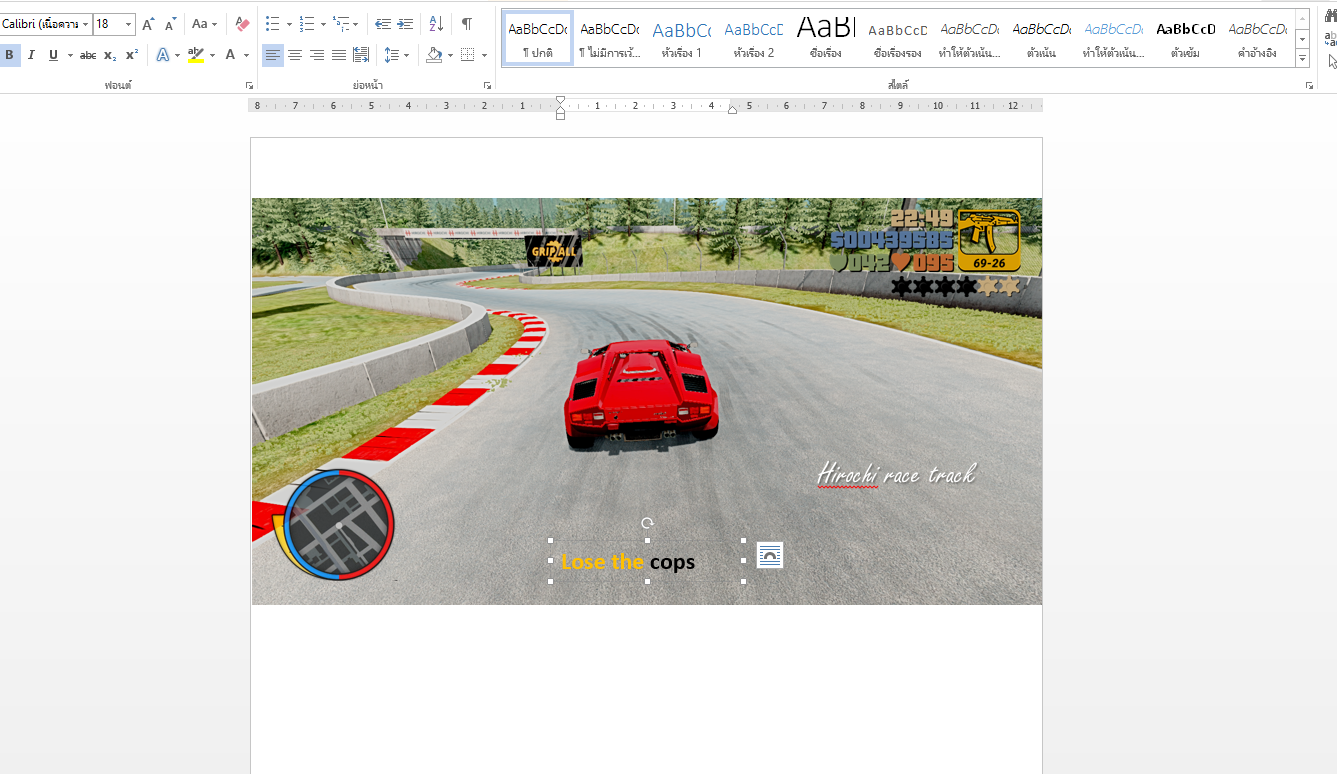This screenshot has width=1337, height=774.
Task: Open the font name dropdown
Action: (x=86, y=24)
